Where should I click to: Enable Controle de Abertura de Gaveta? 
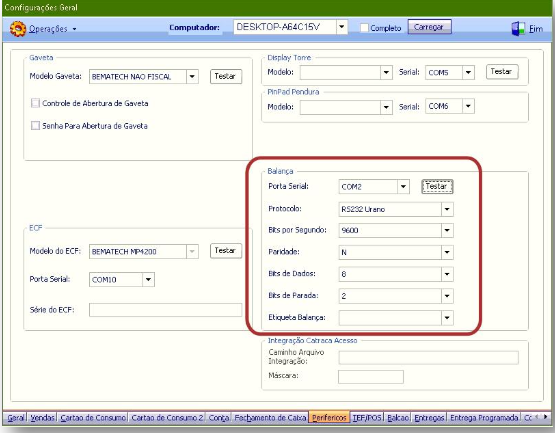coord(35,103)
